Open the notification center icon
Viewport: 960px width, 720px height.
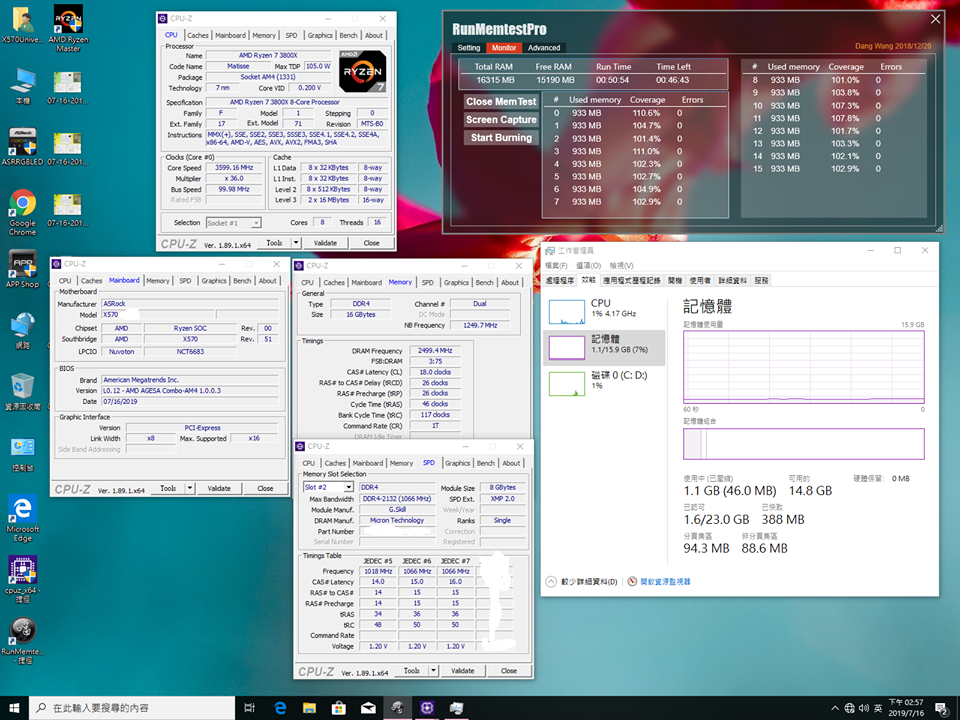(x=942, y=708)
